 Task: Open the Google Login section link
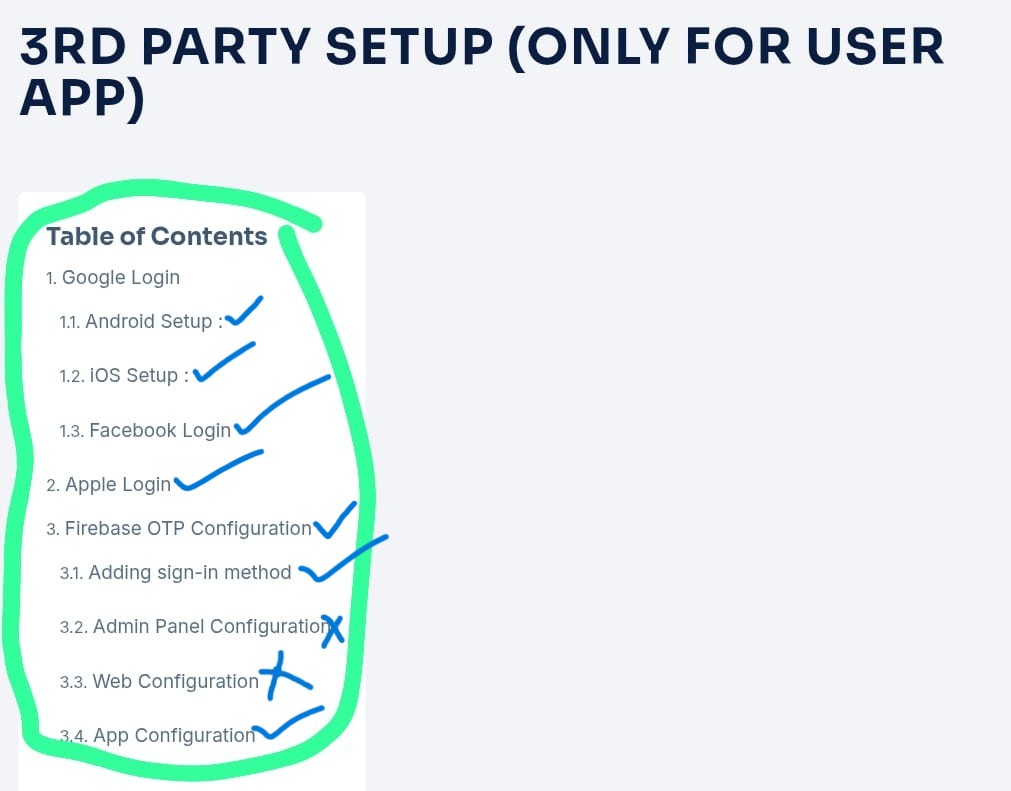click(x=113, y=278)
